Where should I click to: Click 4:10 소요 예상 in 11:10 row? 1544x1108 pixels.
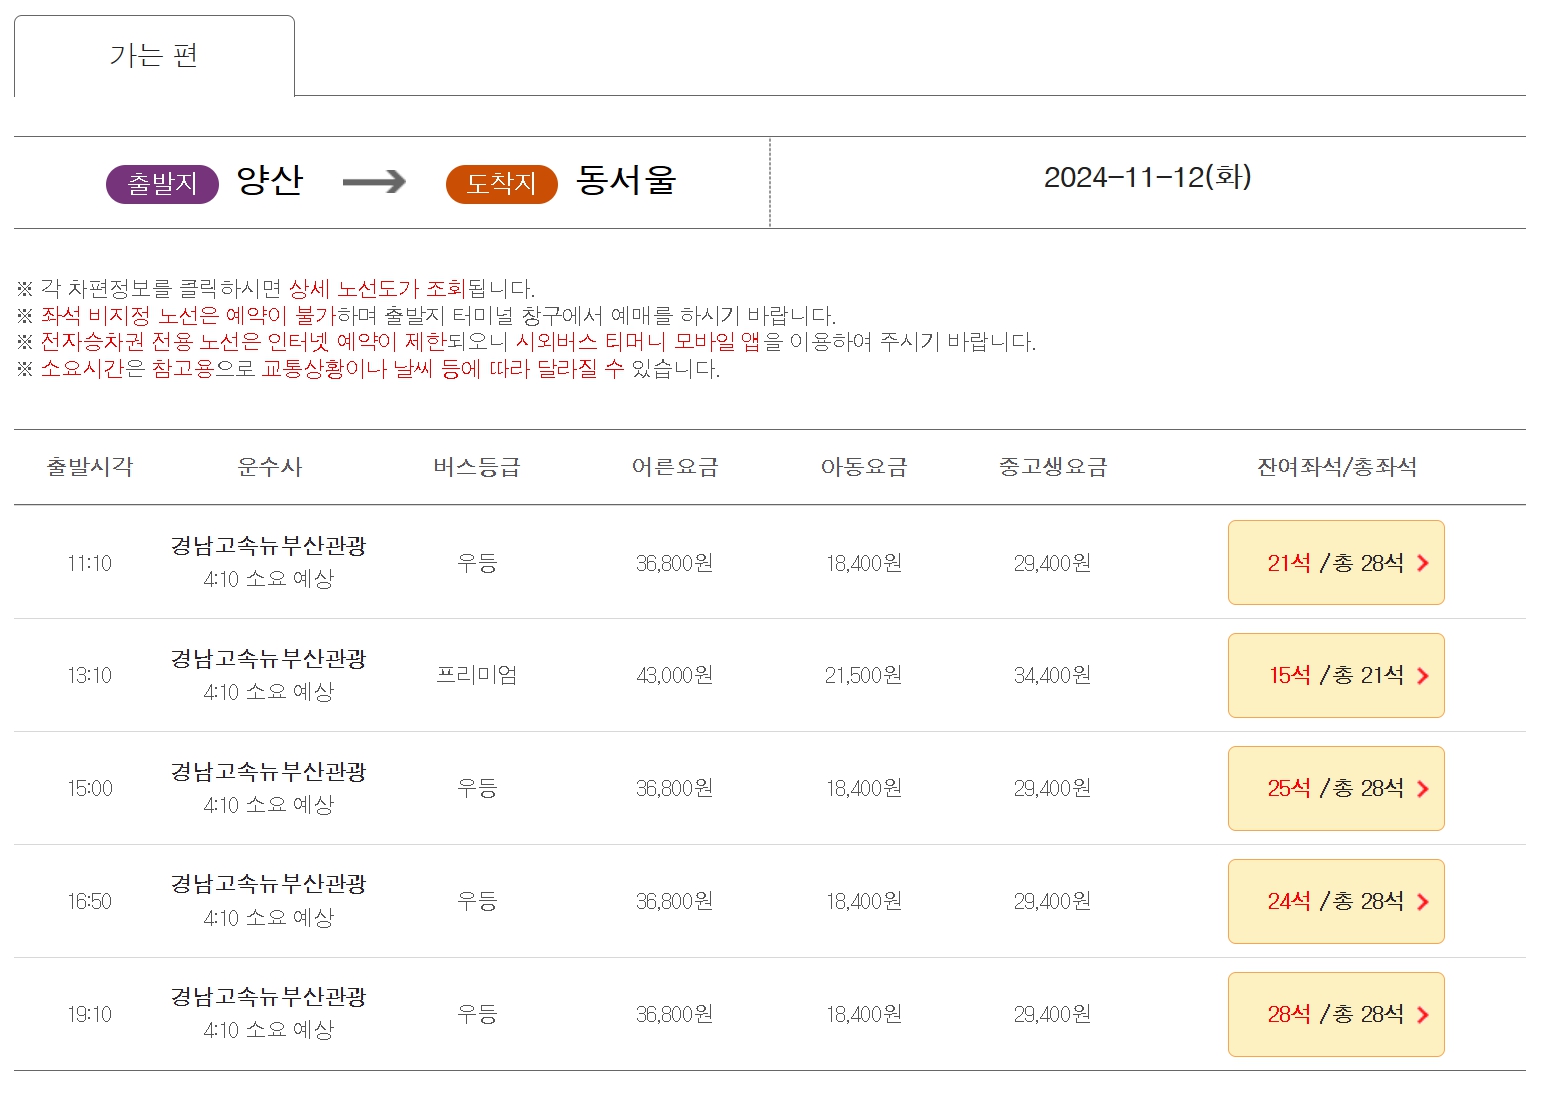(269, 579)
